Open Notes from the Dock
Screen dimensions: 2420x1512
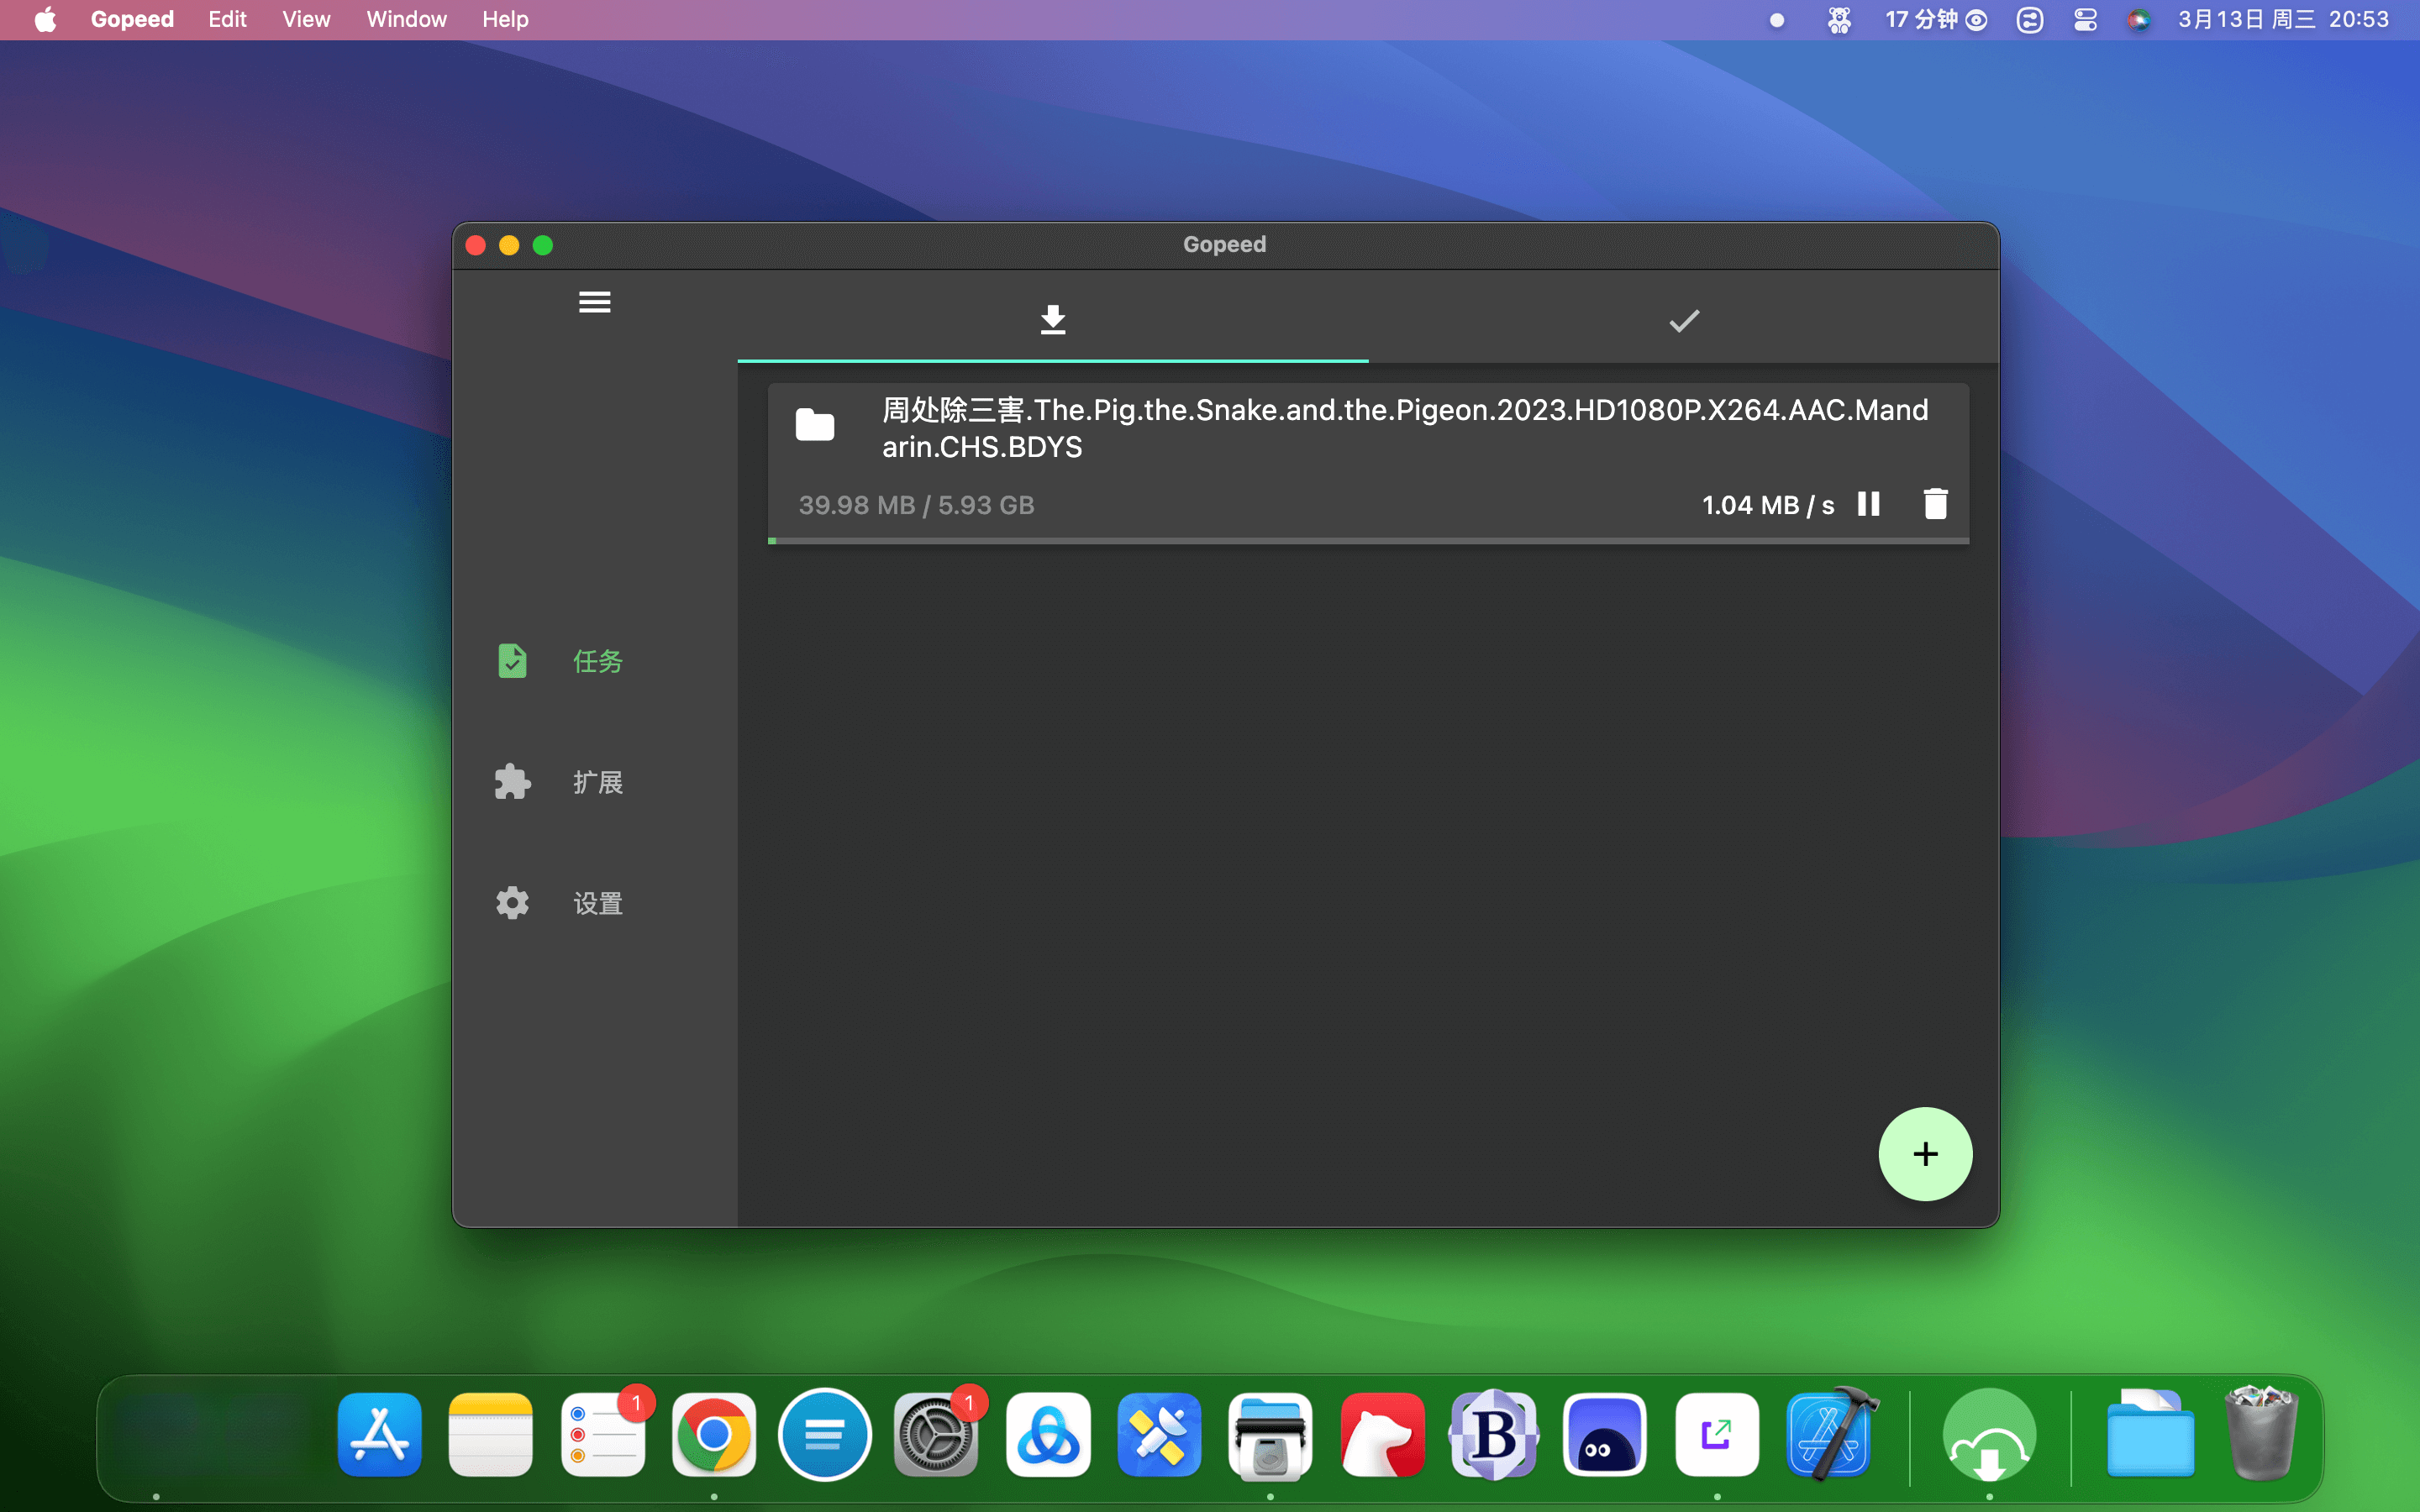pos(490,1434)
